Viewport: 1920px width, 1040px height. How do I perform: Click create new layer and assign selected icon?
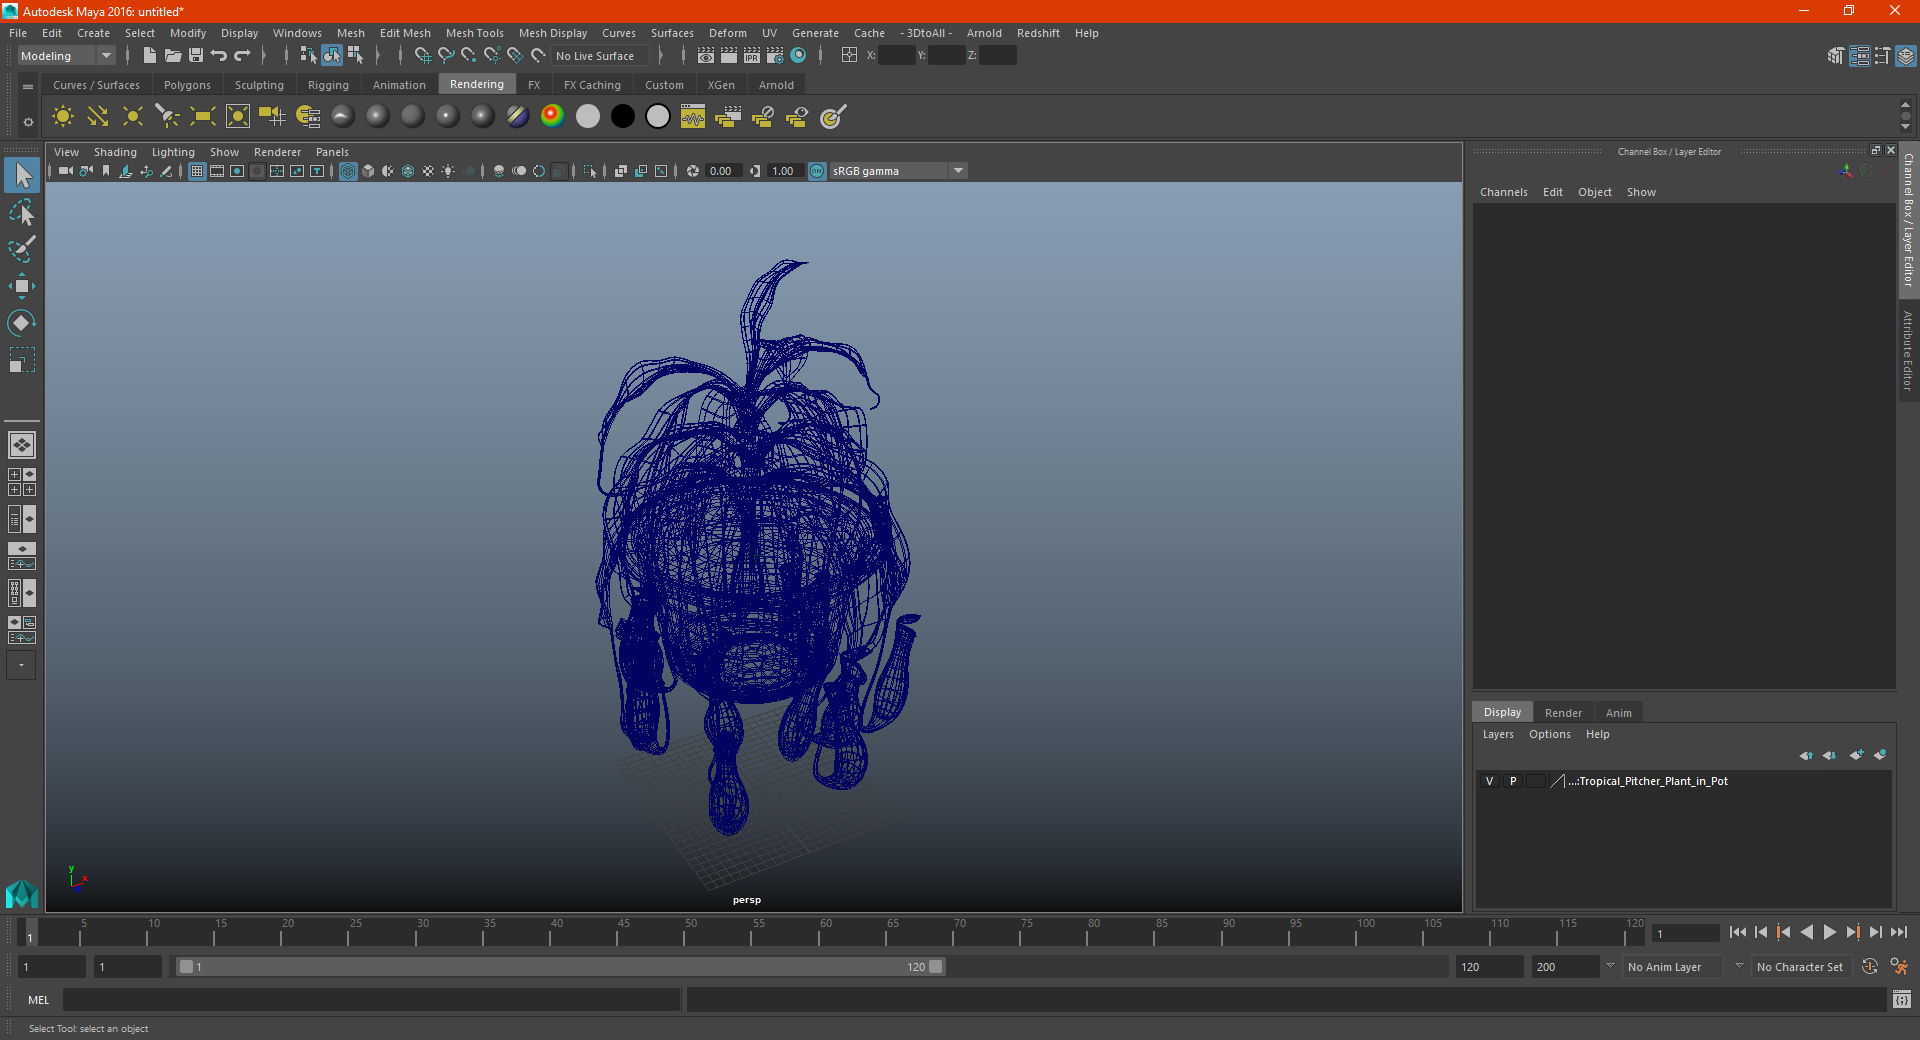pos(1880,755)
